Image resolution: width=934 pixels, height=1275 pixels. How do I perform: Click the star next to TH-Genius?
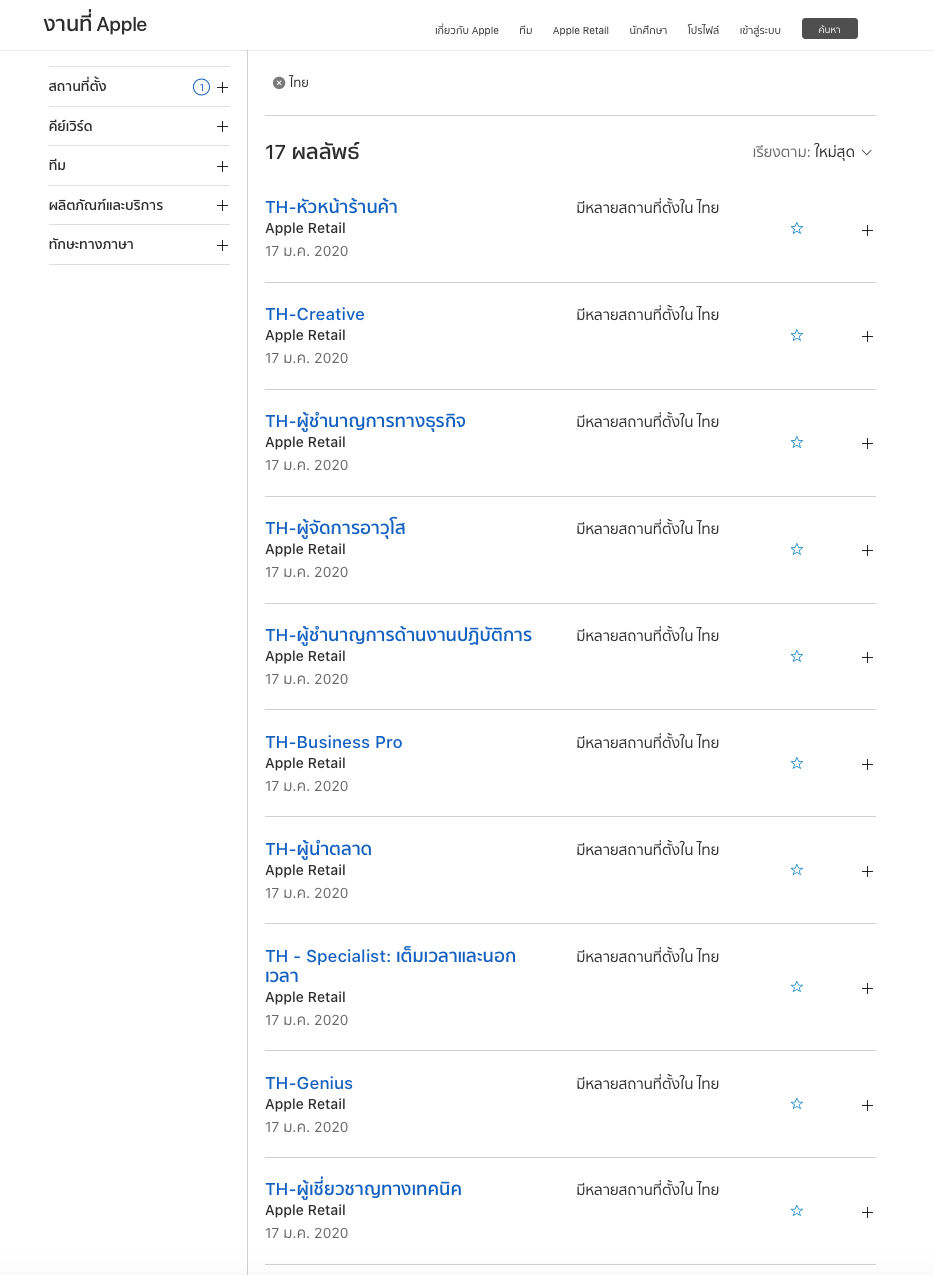click(x=796, y=1104)
